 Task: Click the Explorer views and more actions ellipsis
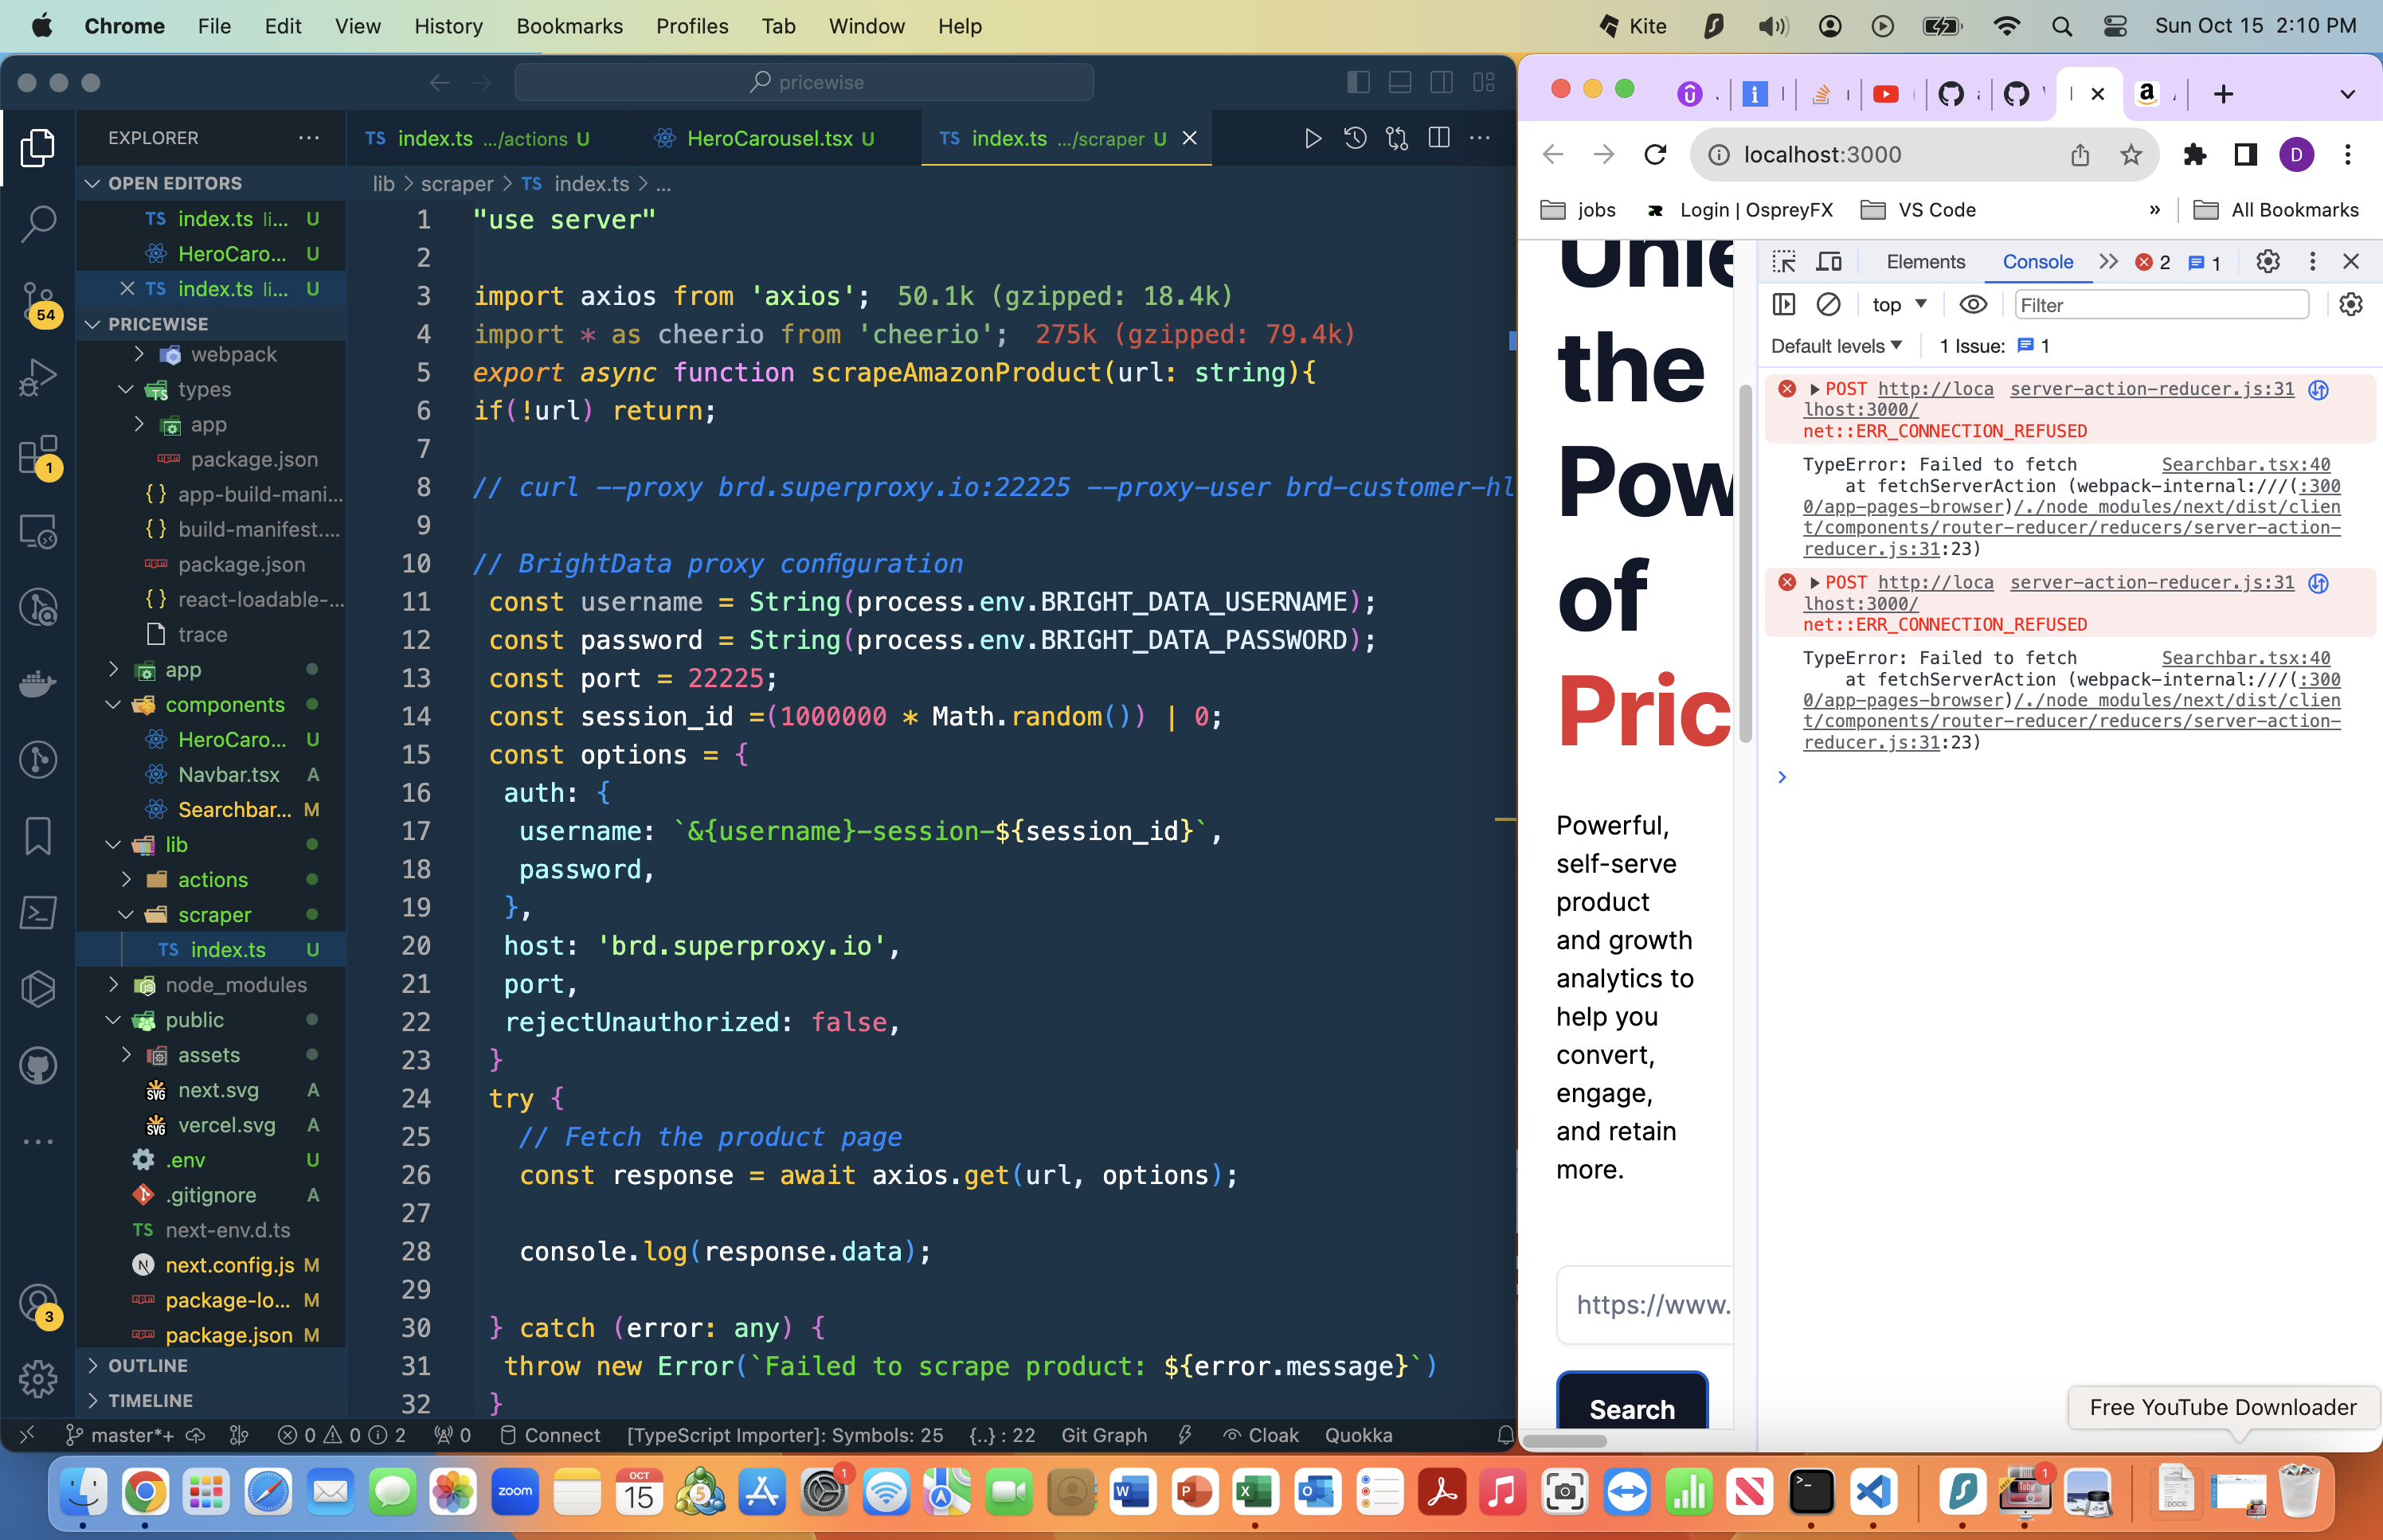coord(309,138)
